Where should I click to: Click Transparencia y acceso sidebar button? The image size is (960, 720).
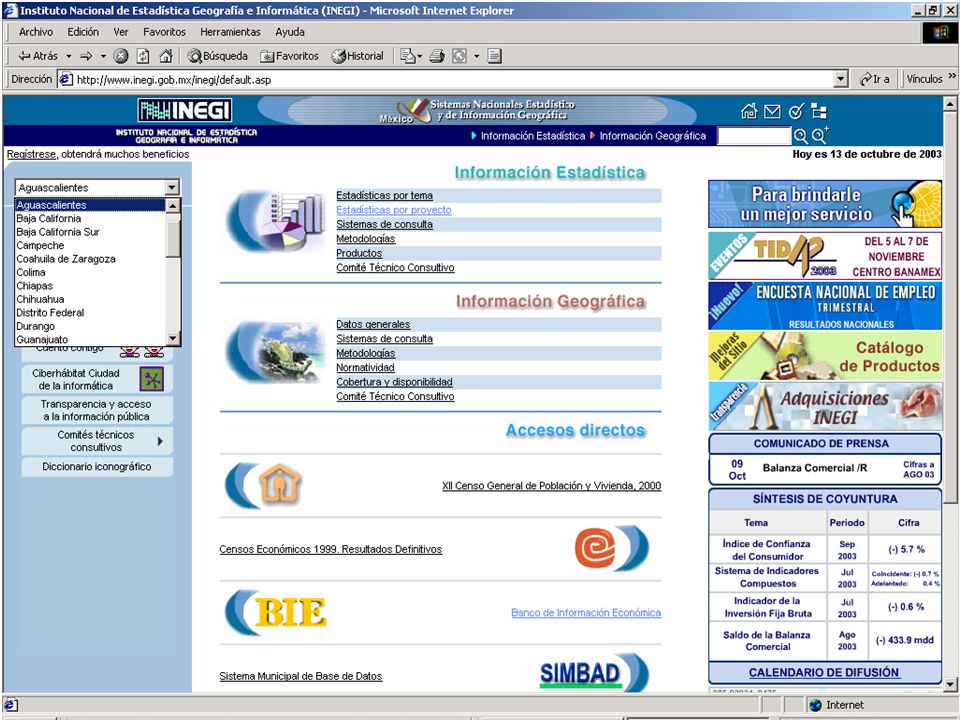pos(97,410)
